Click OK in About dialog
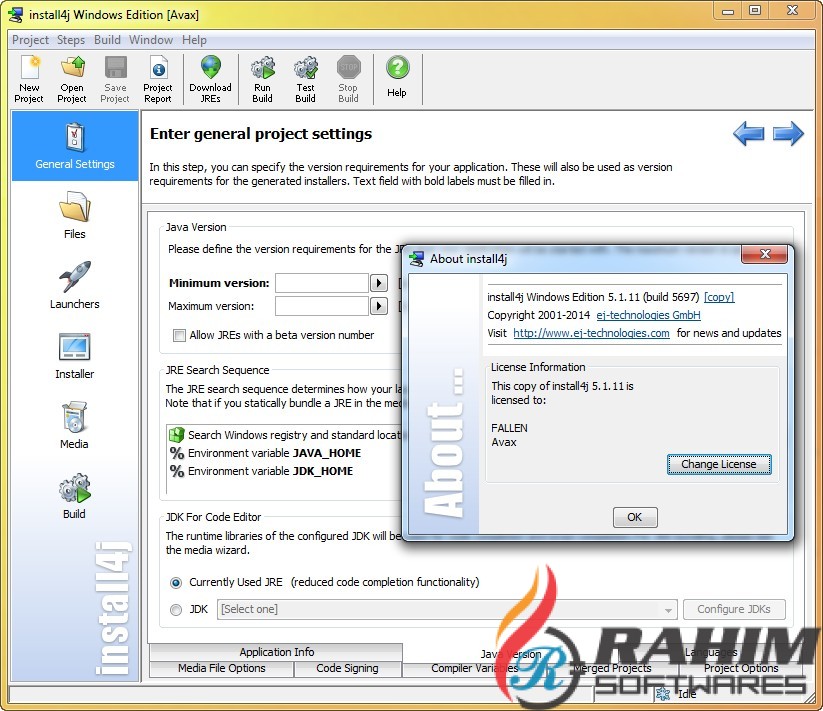This screenshot has width=823, height=711. point(635,517)
